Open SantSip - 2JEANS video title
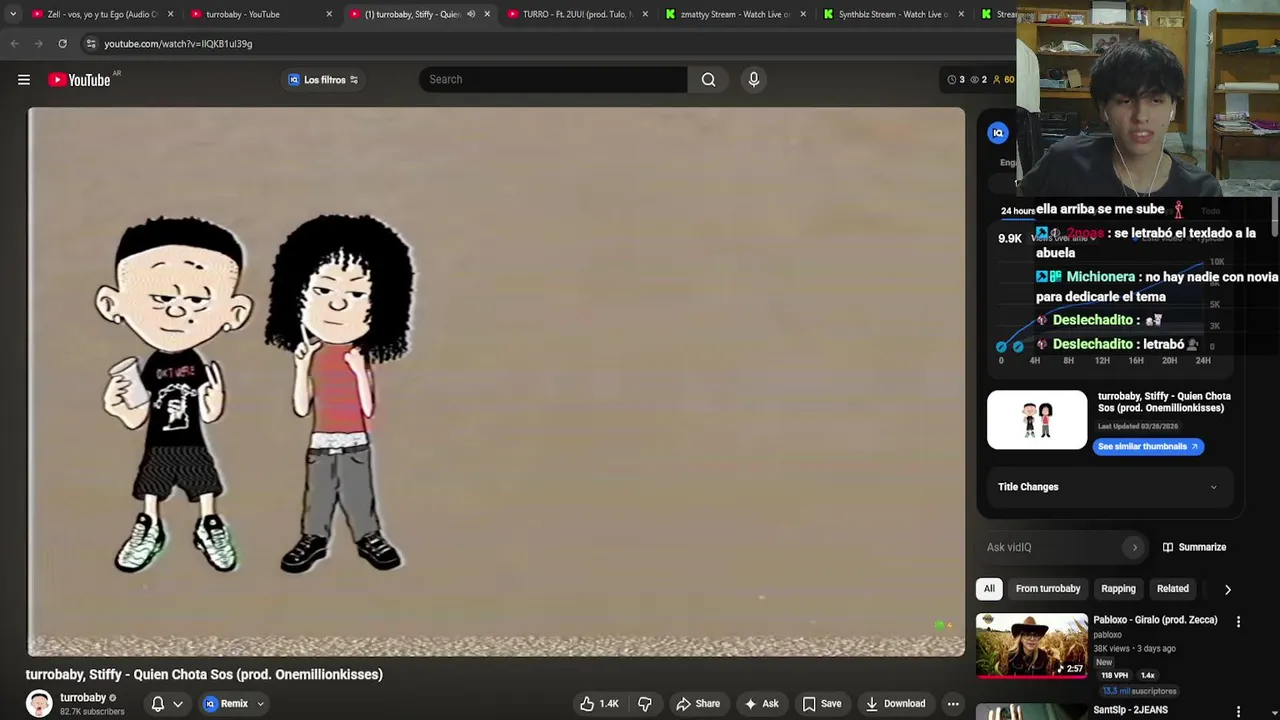This screenshot has height=720, width=1280. click(x=1130, y=710)
